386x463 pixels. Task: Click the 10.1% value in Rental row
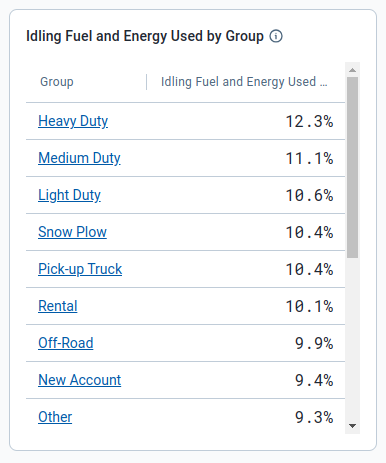tap(309, 306)
